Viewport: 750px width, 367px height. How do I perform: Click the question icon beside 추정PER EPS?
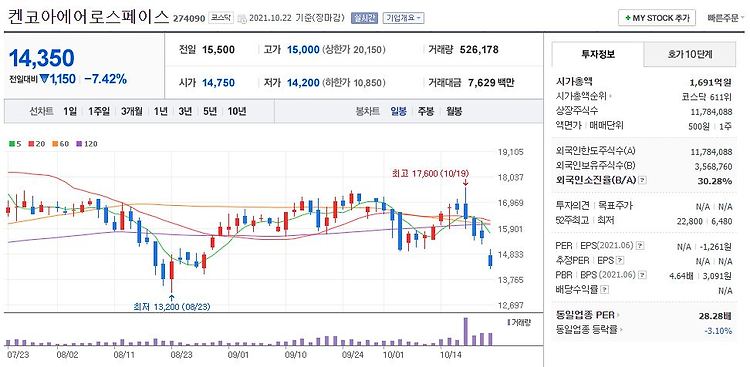click(x=620, y=261)
